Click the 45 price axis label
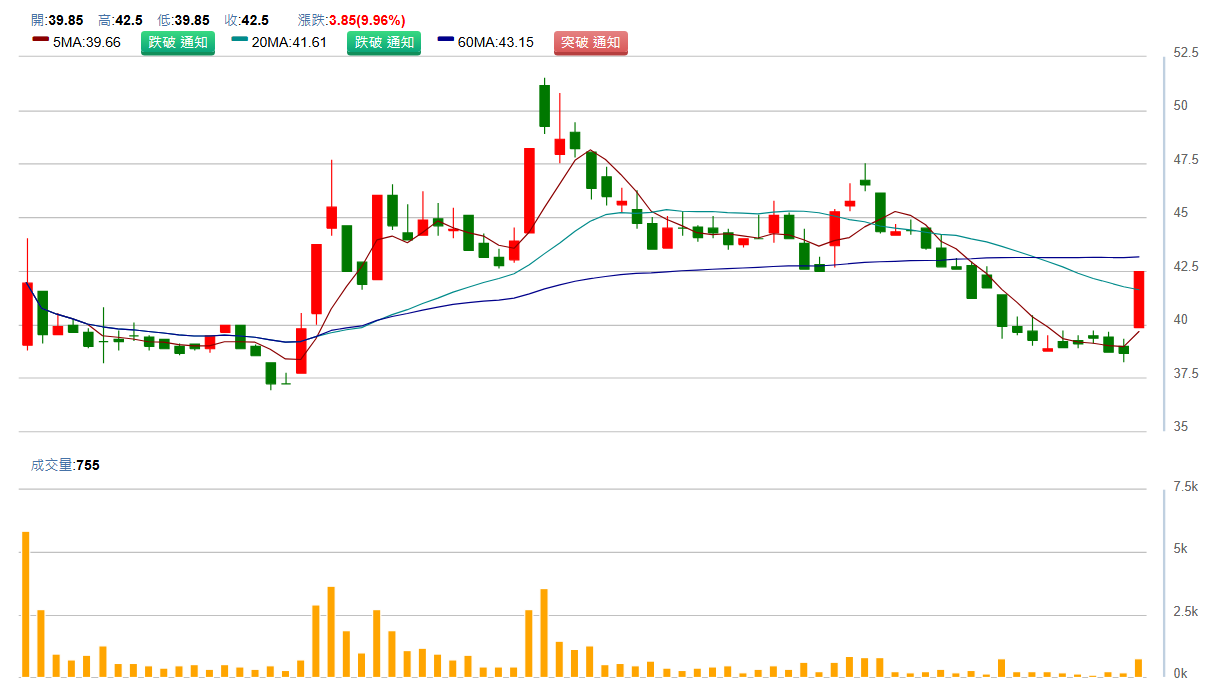 (x=1181, y=213)
